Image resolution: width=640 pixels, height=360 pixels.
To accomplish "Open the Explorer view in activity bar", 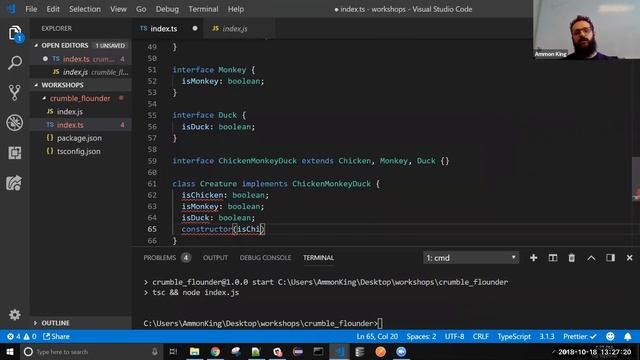I will tap(15, 33).
